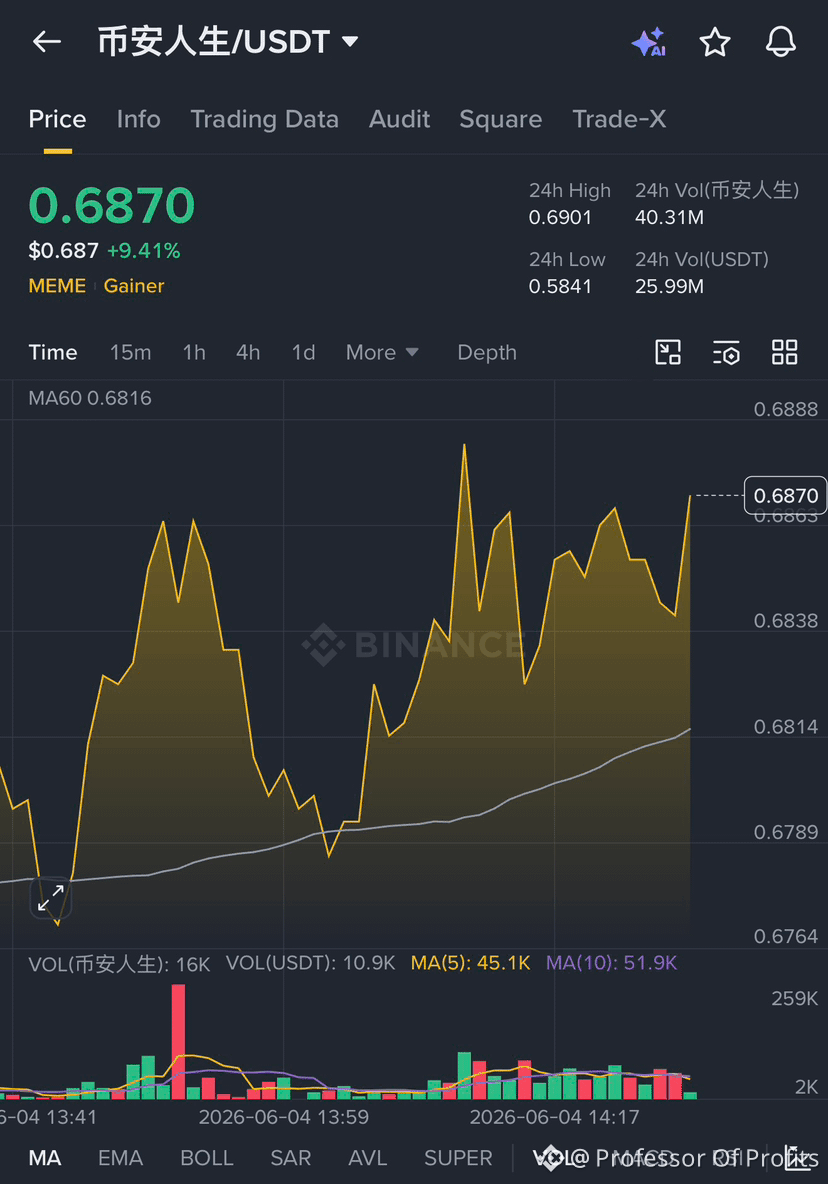Tap the MA(5): 45.1K volume label
This screenshot has height=1184, width=828.
[x=470, y=963]
